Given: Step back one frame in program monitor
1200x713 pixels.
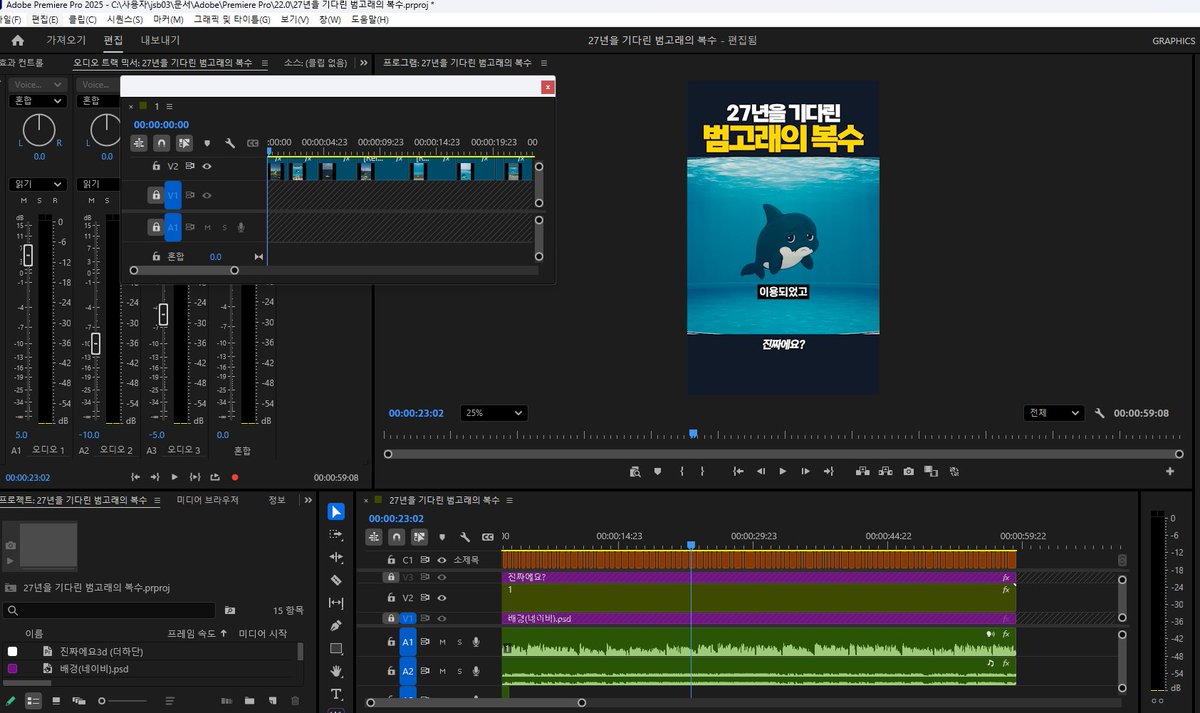Looking at the screenshot, I should pos(760,471).
